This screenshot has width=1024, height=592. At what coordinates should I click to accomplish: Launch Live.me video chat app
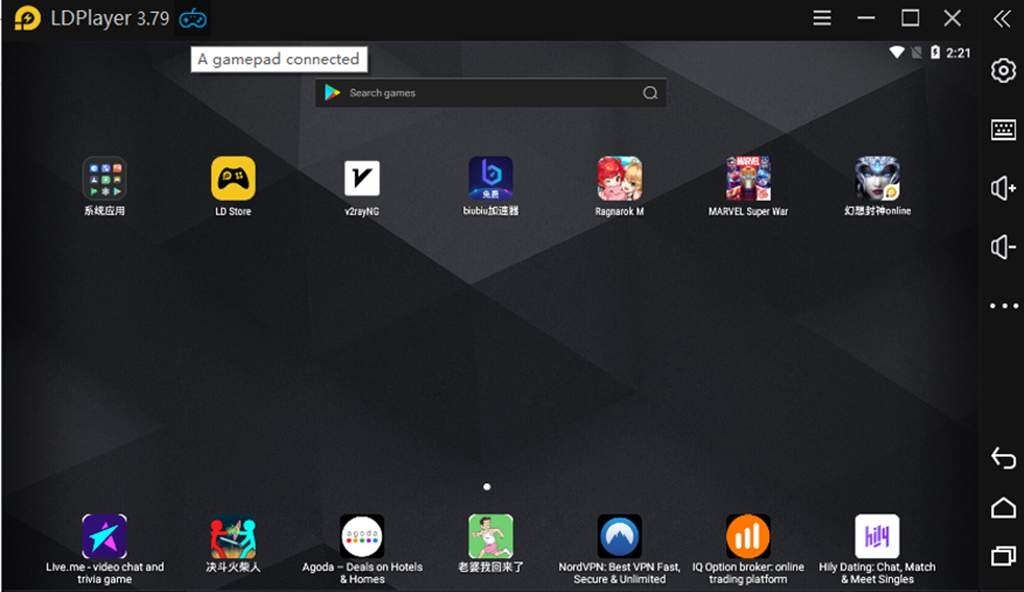[x=104, y=537]
